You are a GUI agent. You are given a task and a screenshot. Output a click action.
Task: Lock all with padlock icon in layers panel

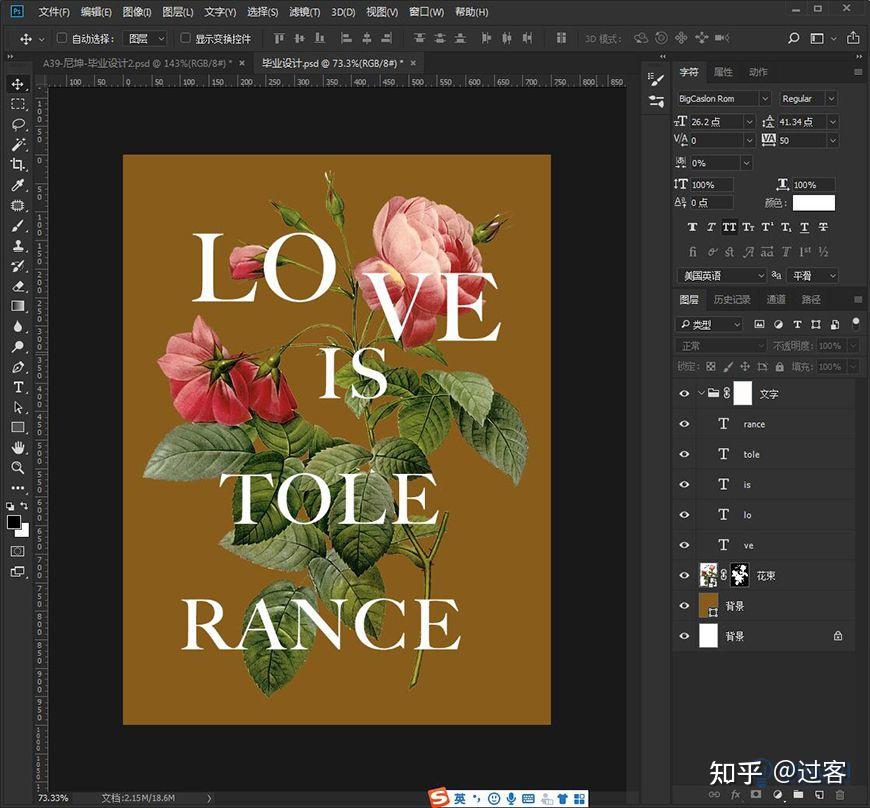coord(780,367)
